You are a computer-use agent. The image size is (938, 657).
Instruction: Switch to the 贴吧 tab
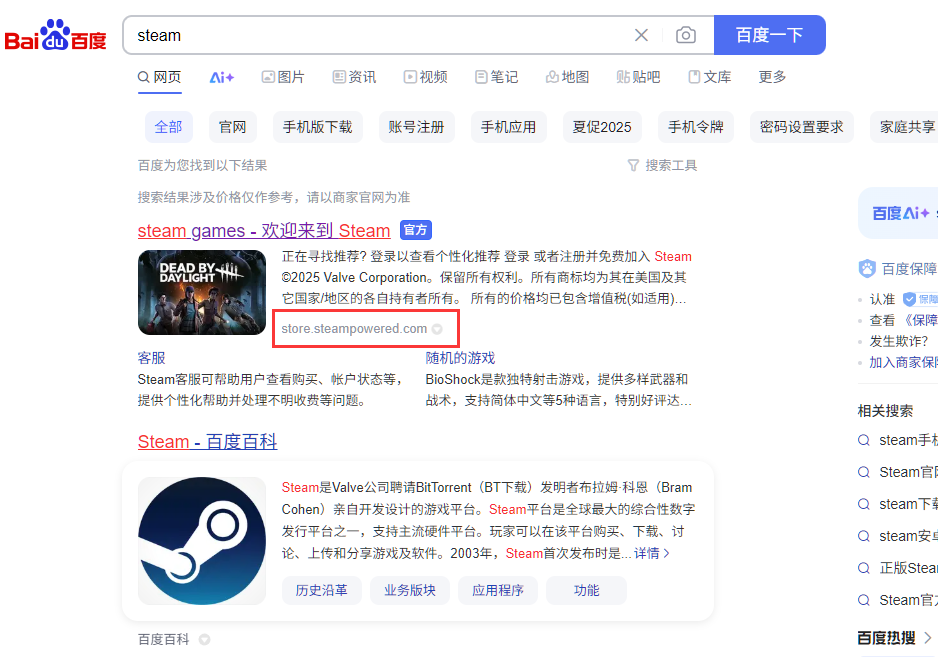638,77
